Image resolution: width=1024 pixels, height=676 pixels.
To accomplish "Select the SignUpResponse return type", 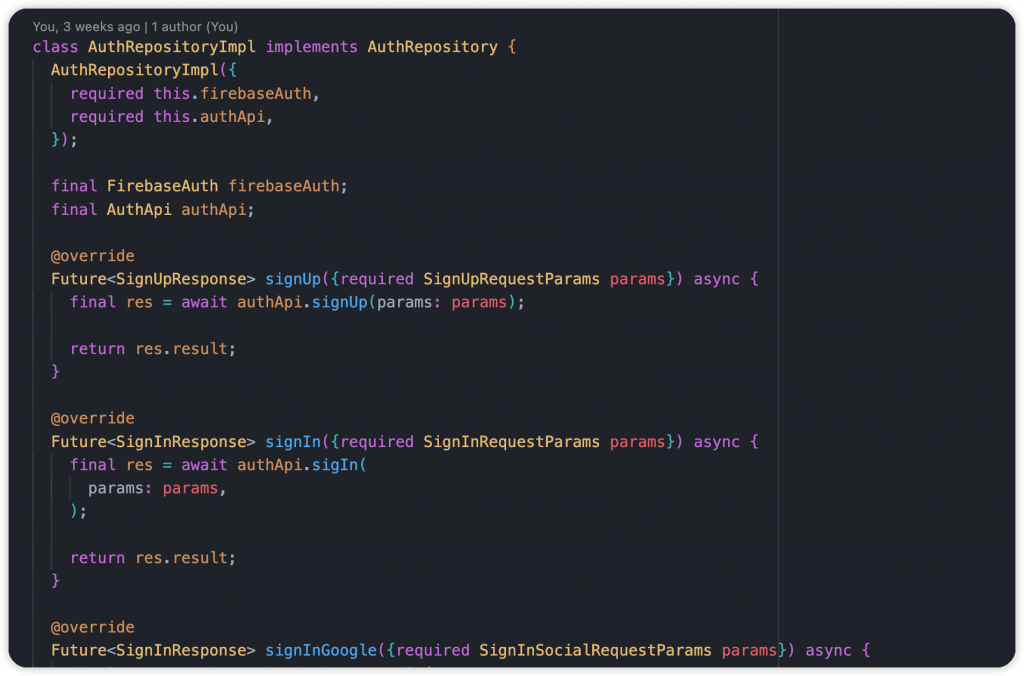I will [181, 279].
